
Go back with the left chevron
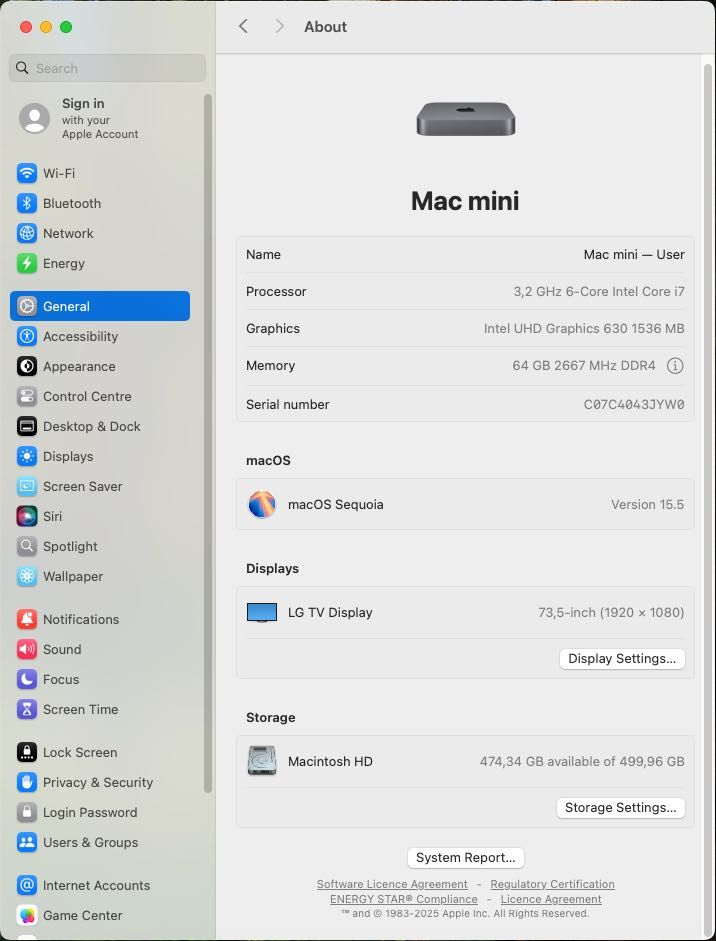tap(243, 26)
